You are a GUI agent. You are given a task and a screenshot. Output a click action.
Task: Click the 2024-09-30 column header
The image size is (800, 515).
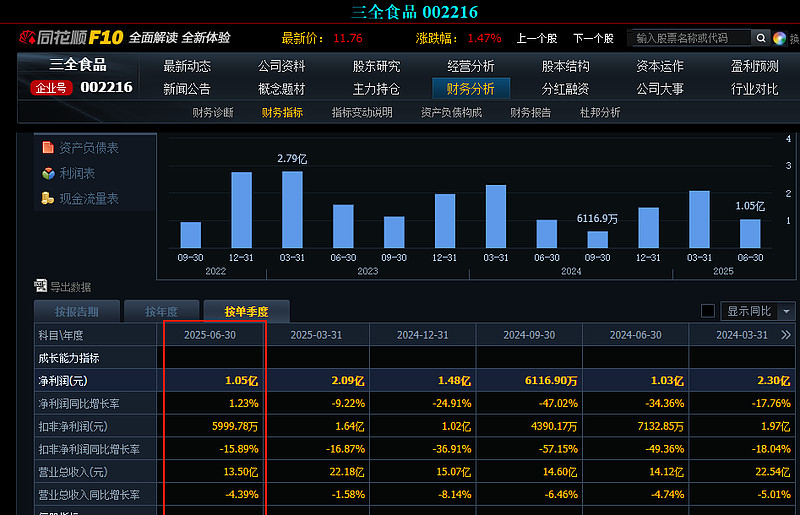[x=529, y=335]
